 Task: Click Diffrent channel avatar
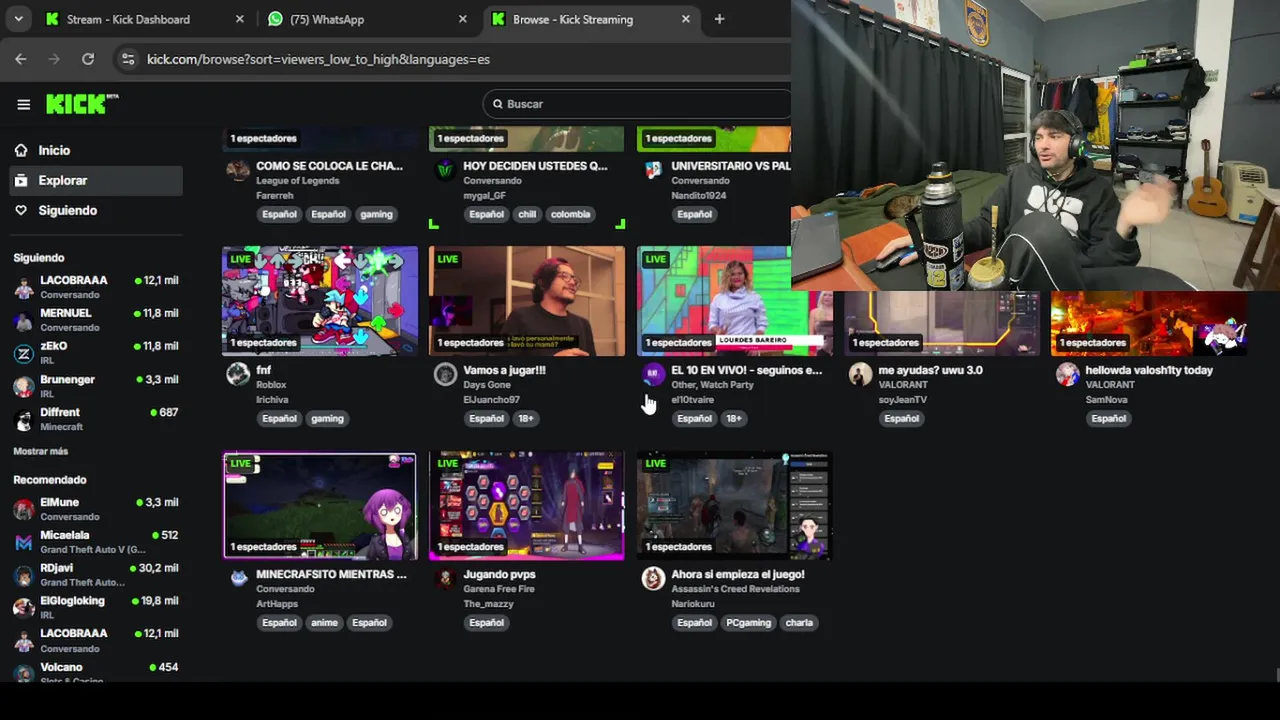tap(24, 420)
